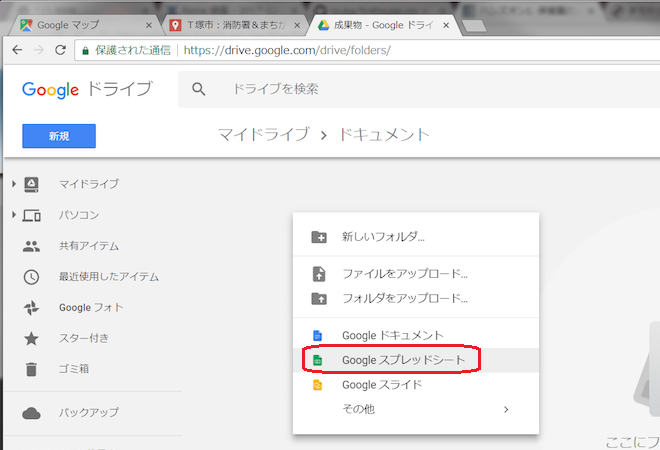Close the Google マップ tab

[x=149, y=26]
